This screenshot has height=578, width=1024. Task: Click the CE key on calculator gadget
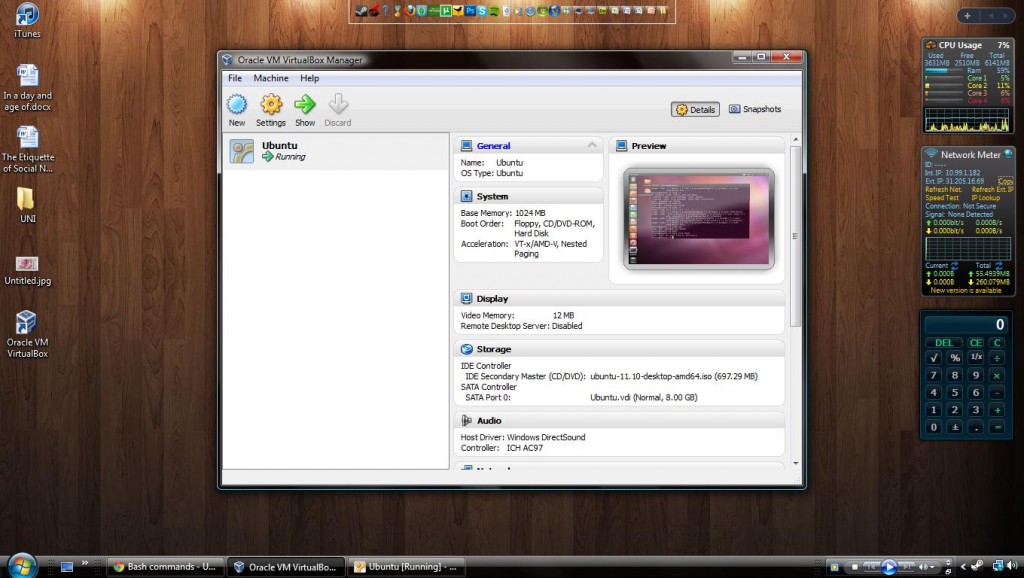[x=976, y=342]
